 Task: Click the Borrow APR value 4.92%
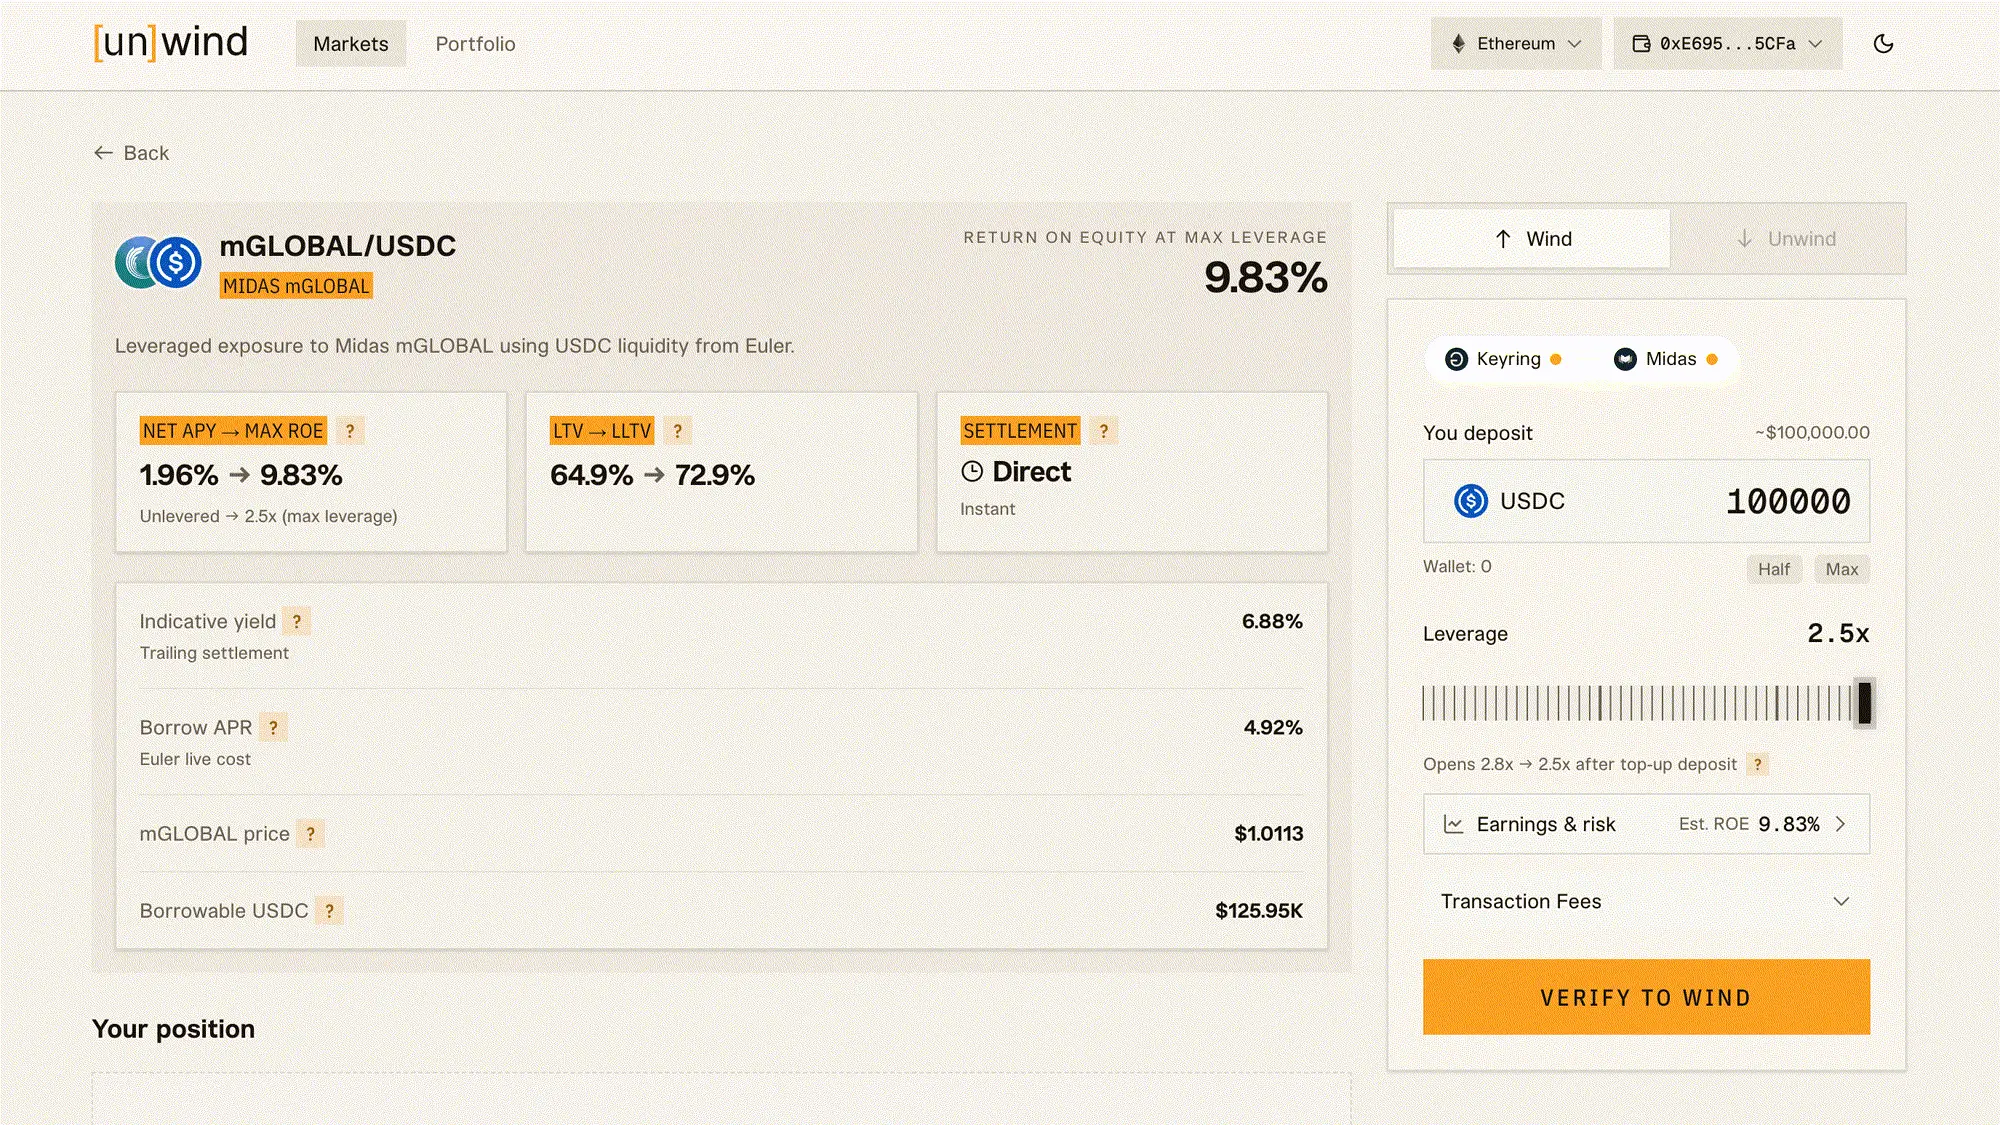click(1273, 727)
